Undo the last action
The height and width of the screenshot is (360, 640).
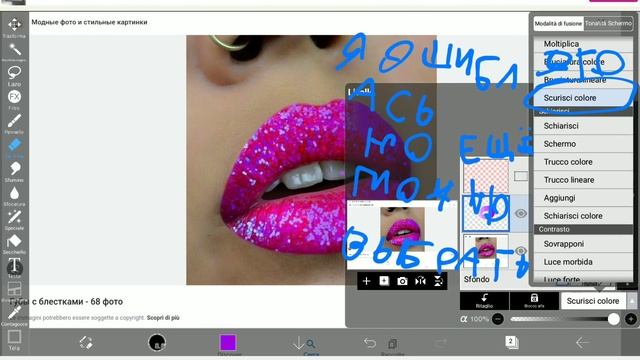pos(370,342)
